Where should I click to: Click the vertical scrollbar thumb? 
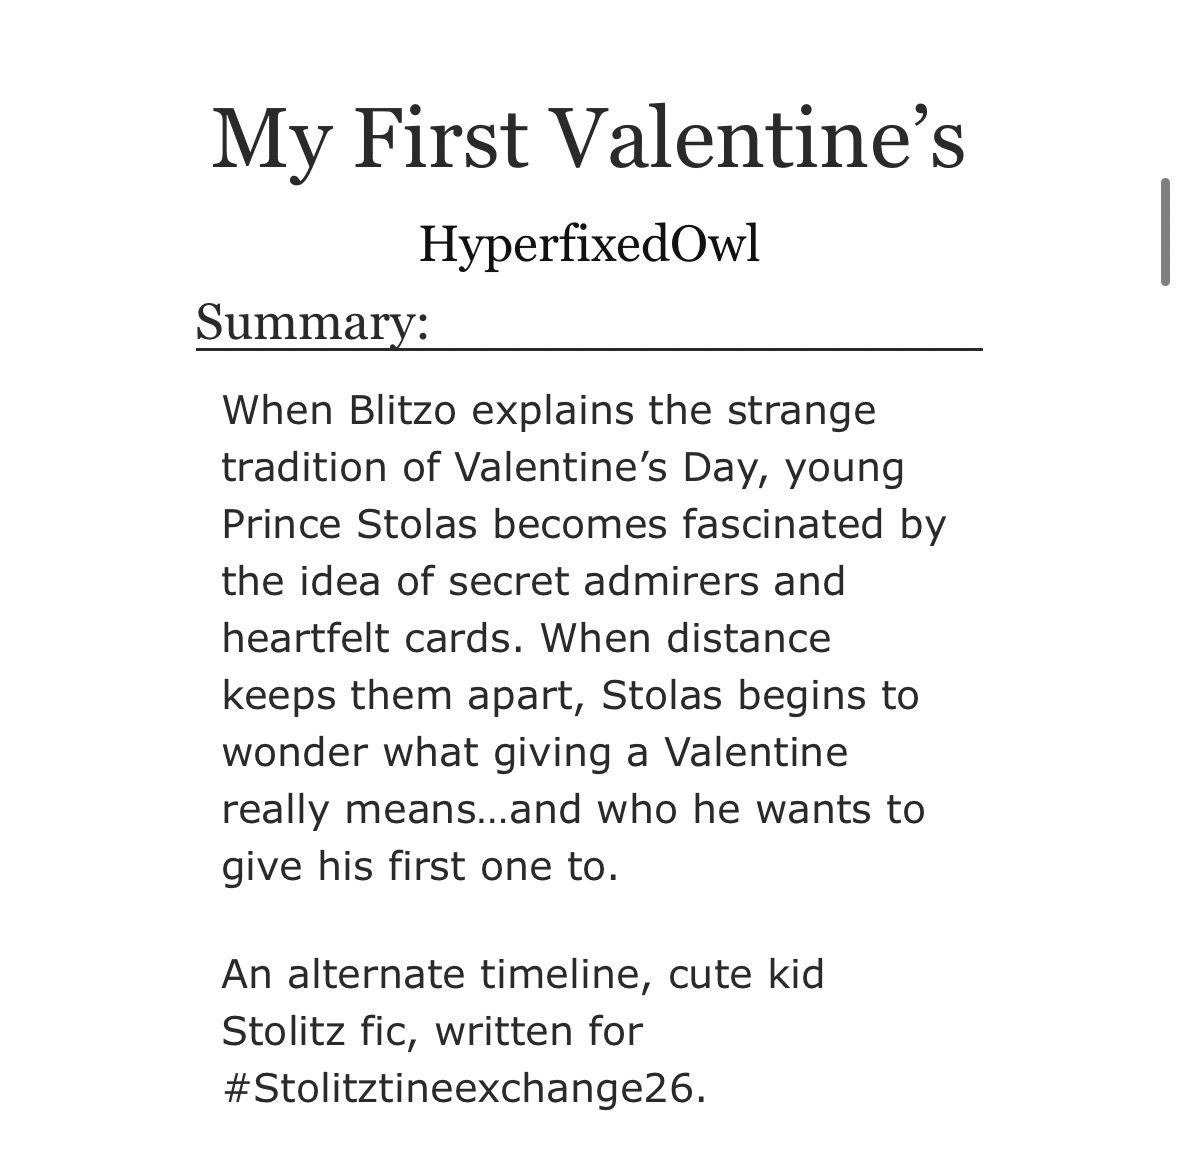1165,232
